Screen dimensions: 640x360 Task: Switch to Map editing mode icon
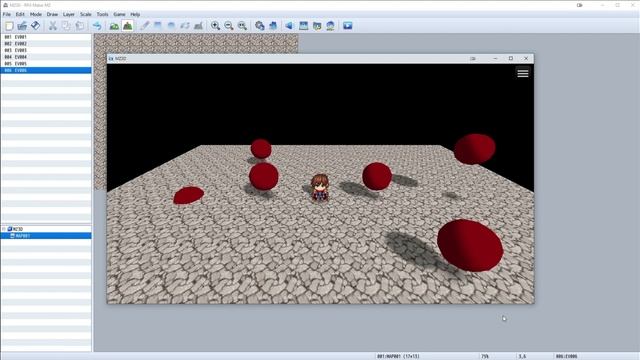[114, 26]
